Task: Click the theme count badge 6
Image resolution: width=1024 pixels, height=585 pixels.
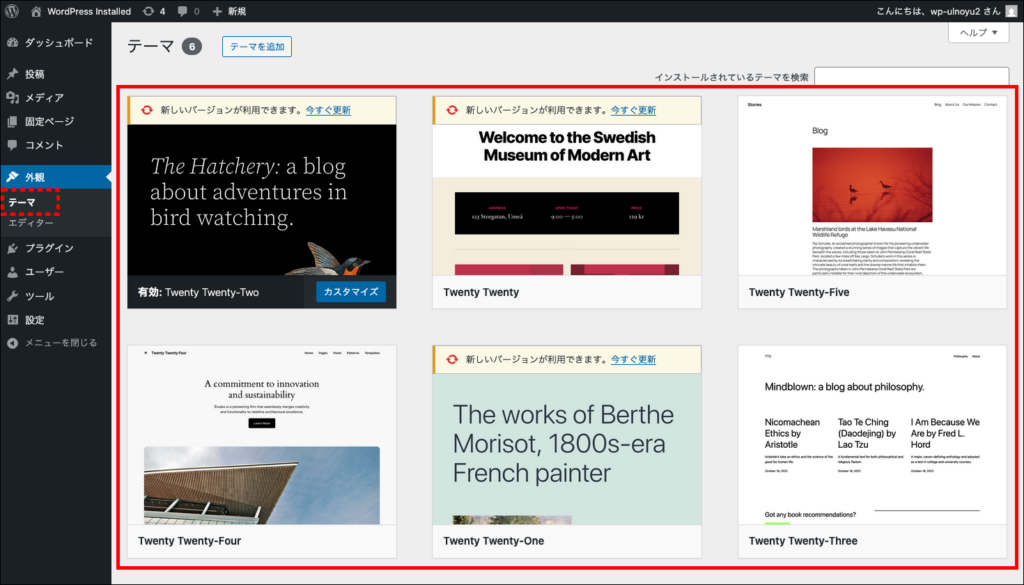Action: [191, 46]
